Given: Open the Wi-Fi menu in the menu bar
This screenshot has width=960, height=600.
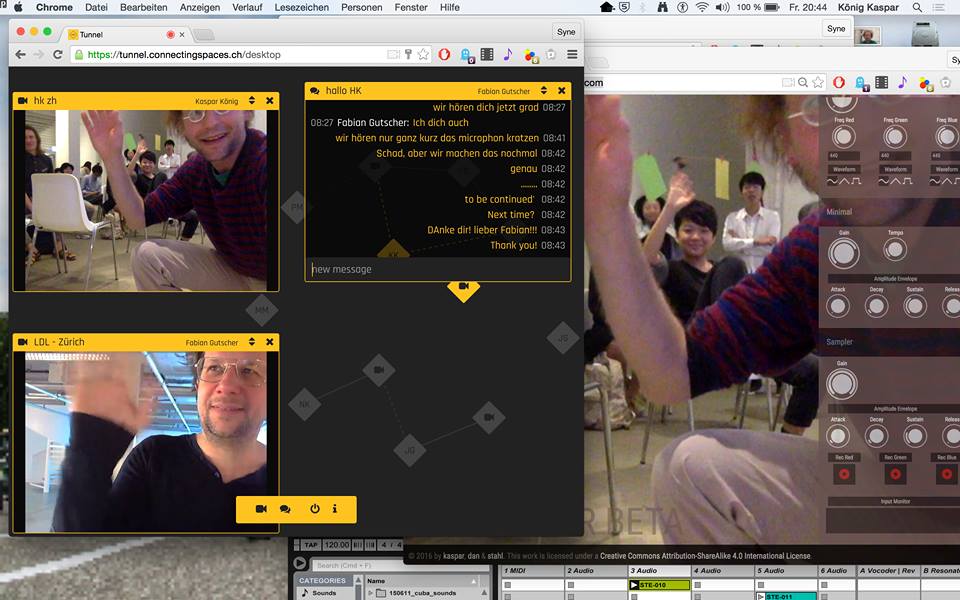Looking at the screenshot, I should click(x=702, y=7).
